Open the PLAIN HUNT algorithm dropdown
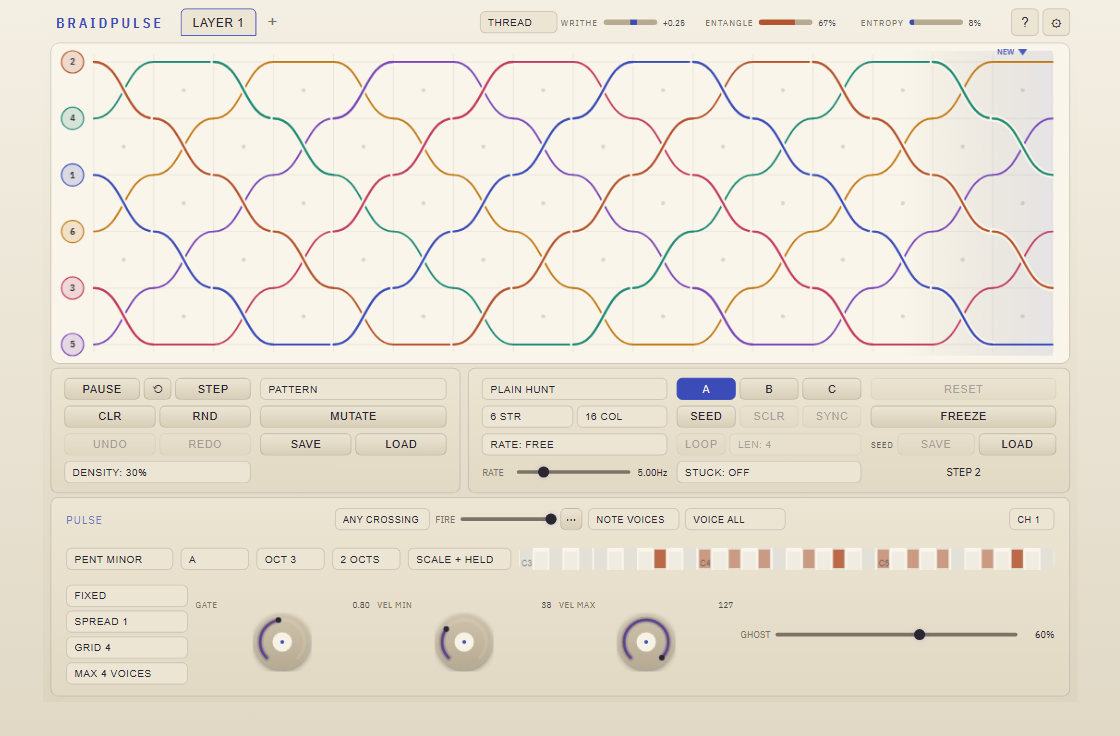 coord(574,389)
